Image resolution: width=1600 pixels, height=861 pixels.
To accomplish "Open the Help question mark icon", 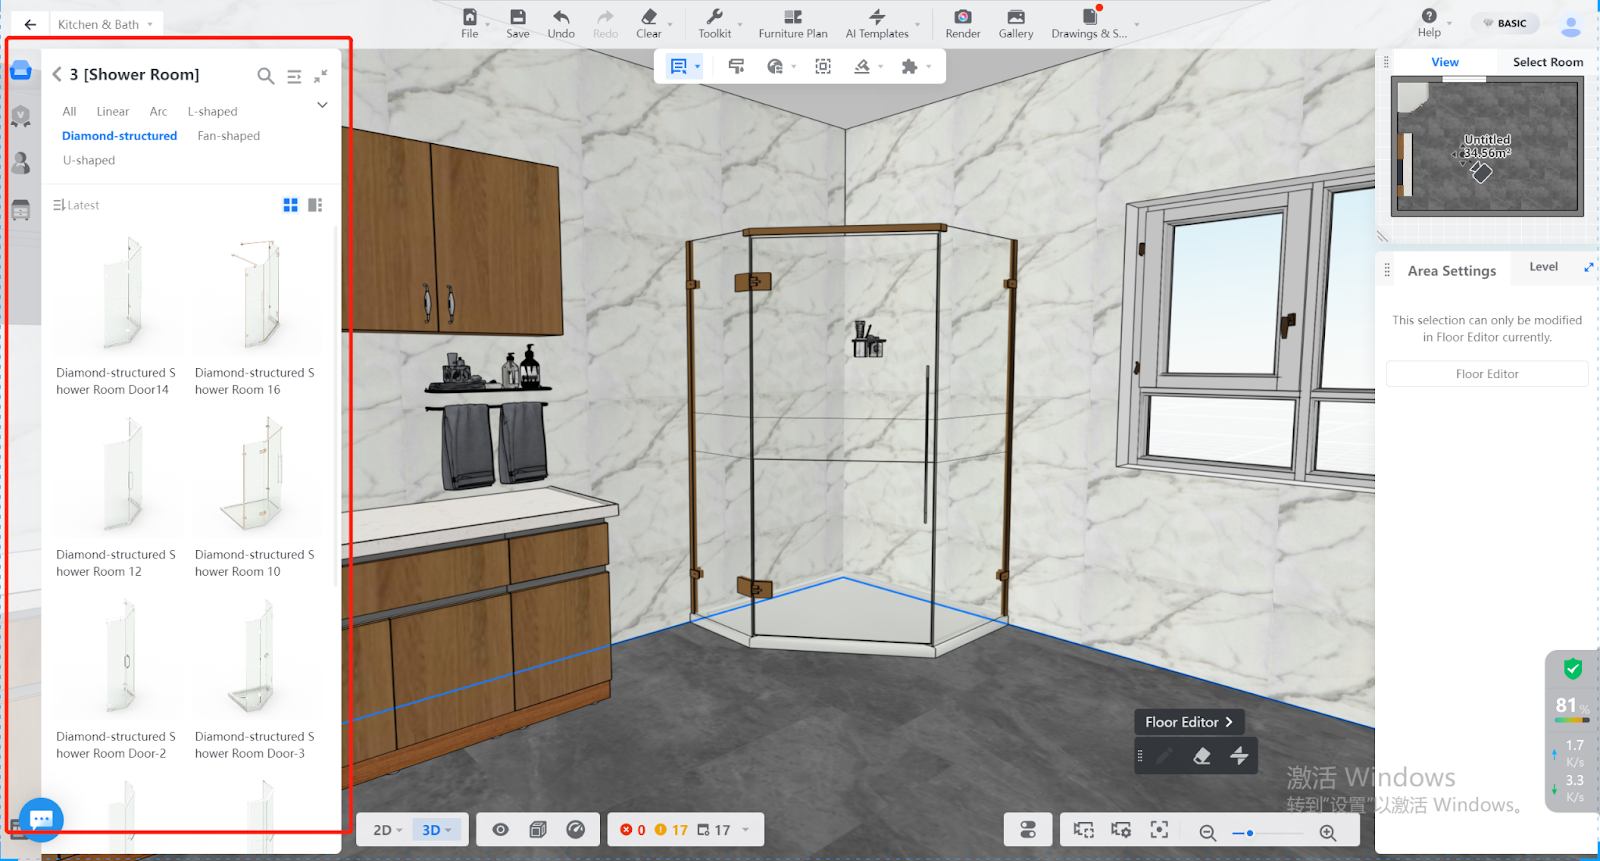I will 1429,16.
